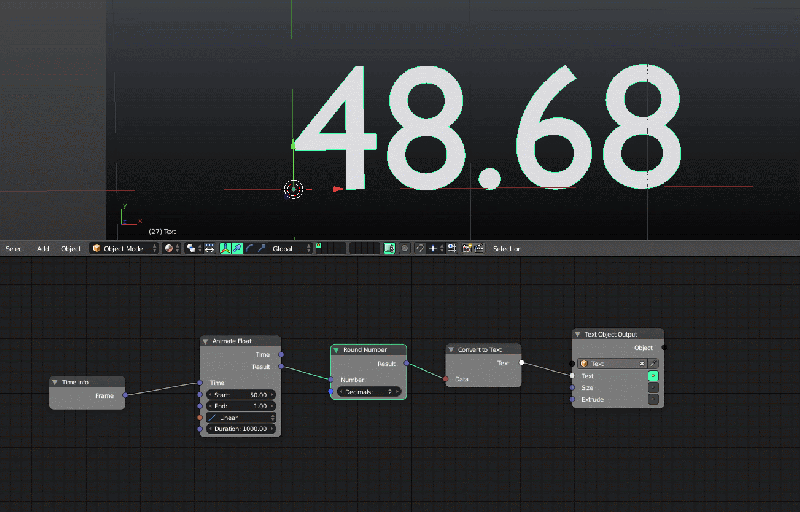Increase the Start value with right arrow

(x=272, y=395)
